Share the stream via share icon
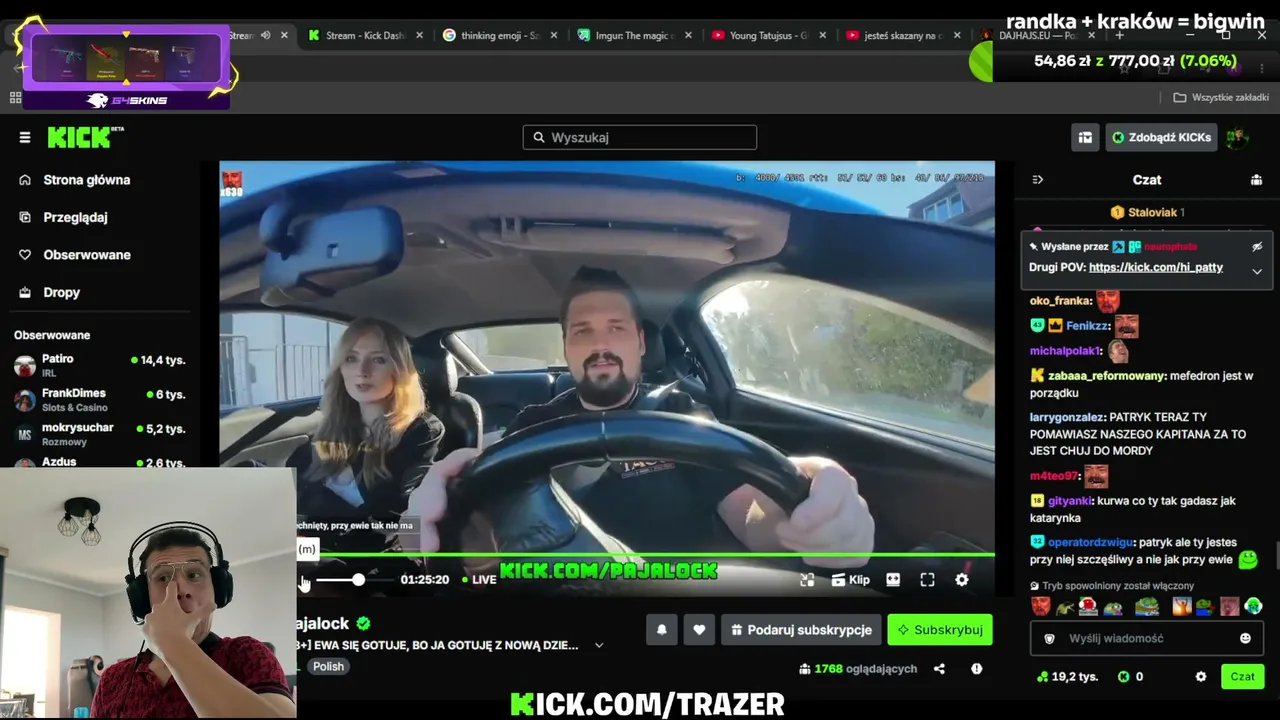This screenshot has width=1280, height=720. click(x=939, y=669)
